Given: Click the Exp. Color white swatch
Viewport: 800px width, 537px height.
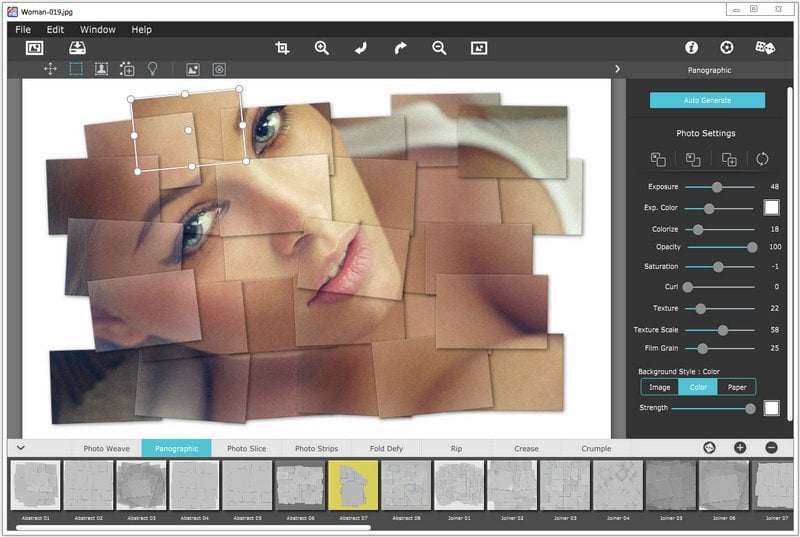Looking at the screenshot, I should point(771,207).
